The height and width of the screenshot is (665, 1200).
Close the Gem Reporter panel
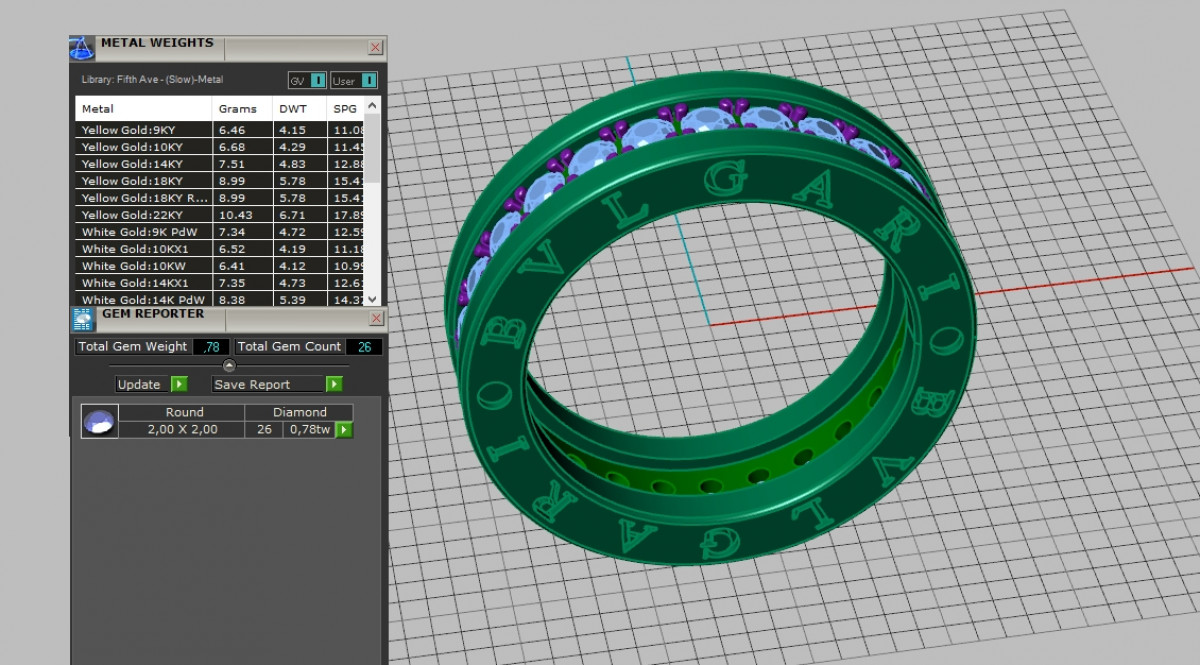376,319
